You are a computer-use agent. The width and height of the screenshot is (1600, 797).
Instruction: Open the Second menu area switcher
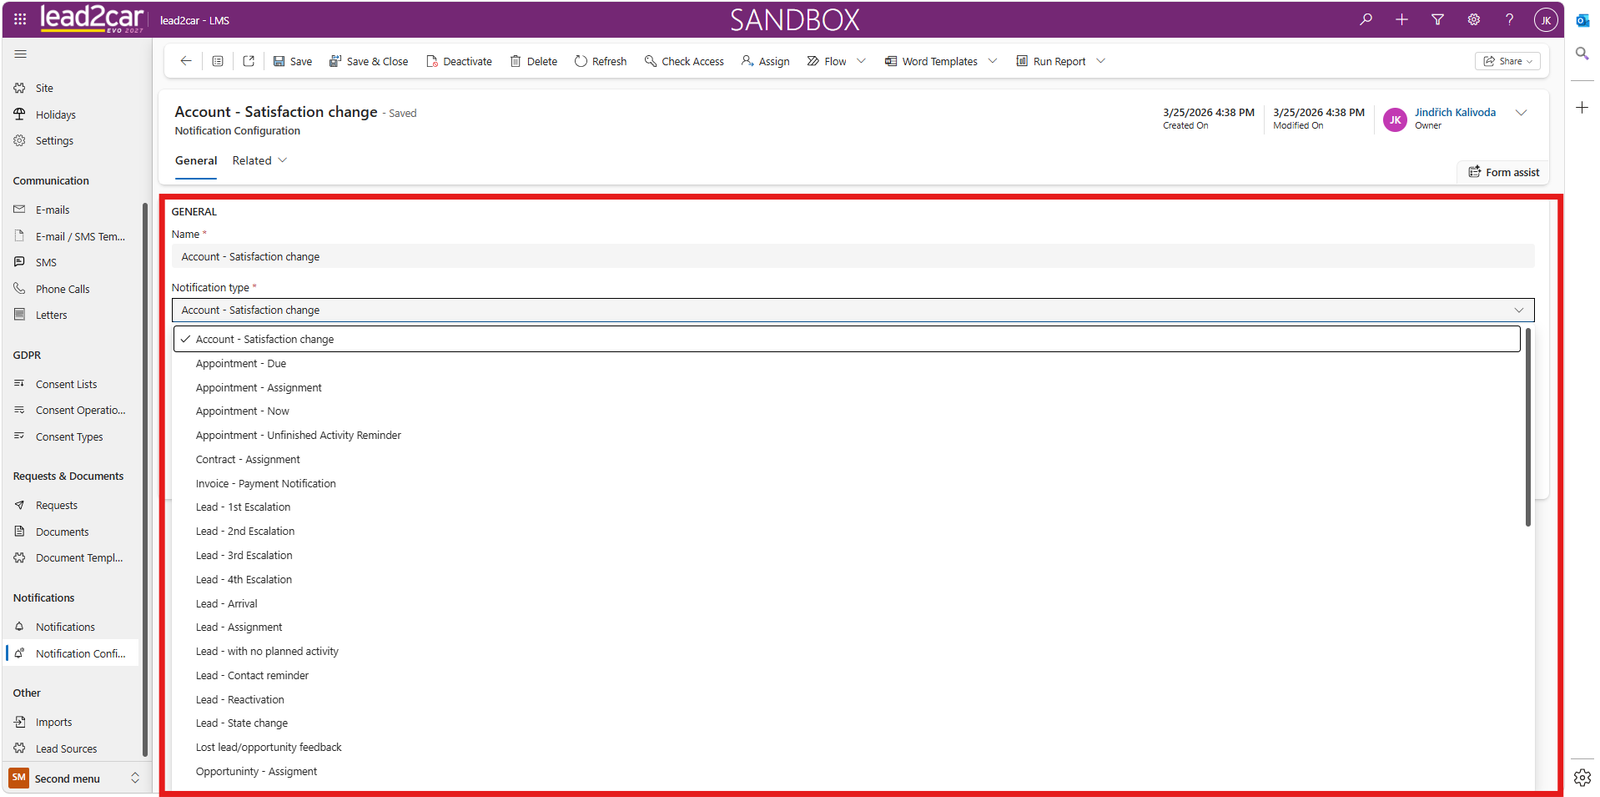(75, 778)
